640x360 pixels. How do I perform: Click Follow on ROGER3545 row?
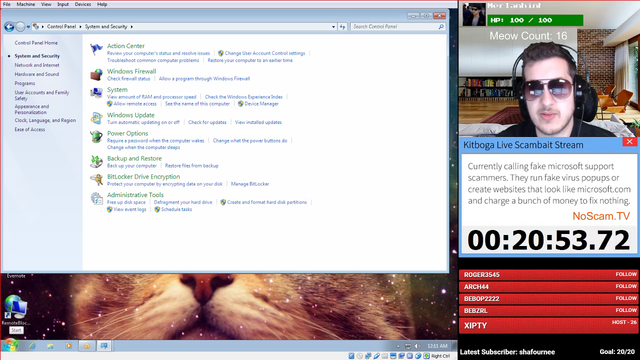coord(626,274)
